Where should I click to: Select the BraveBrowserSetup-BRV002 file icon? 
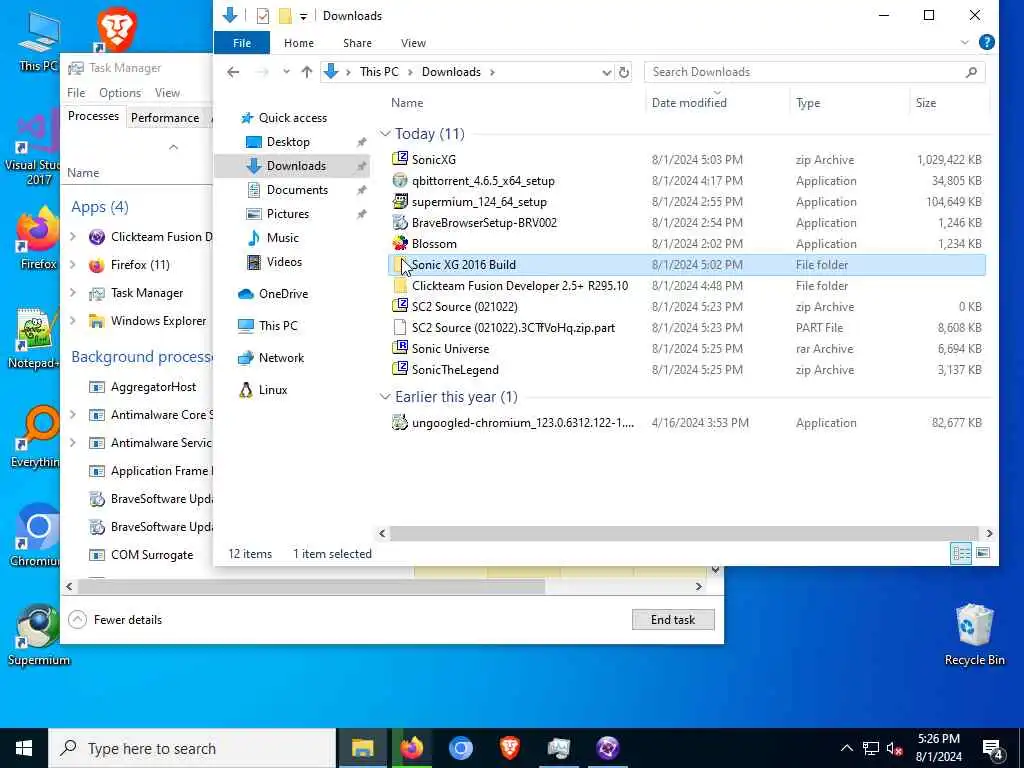point(400,222)
